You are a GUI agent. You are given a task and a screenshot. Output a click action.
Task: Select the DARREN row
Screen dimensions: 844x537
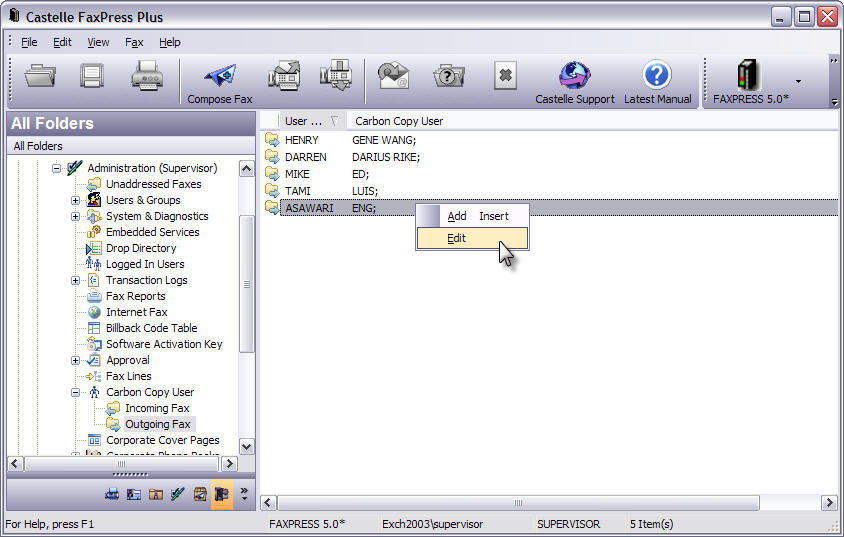pos(549,157)
